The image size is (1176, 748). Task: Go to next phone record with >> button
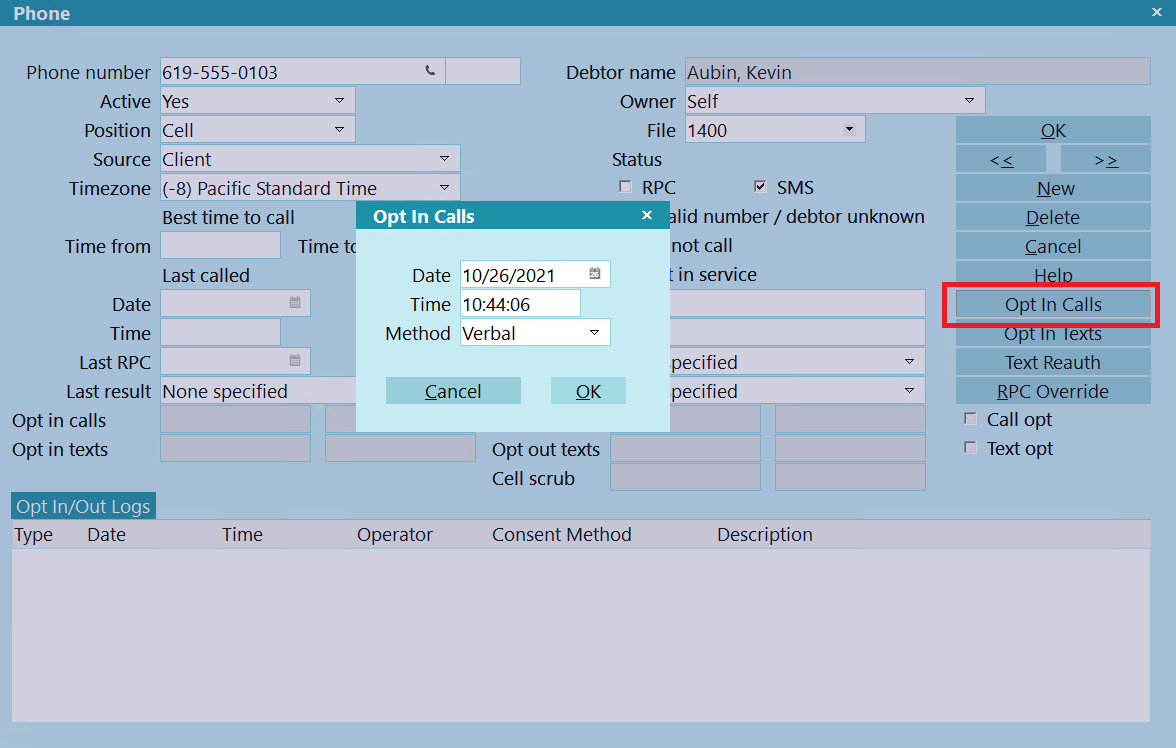click(x=1106, y=159)
